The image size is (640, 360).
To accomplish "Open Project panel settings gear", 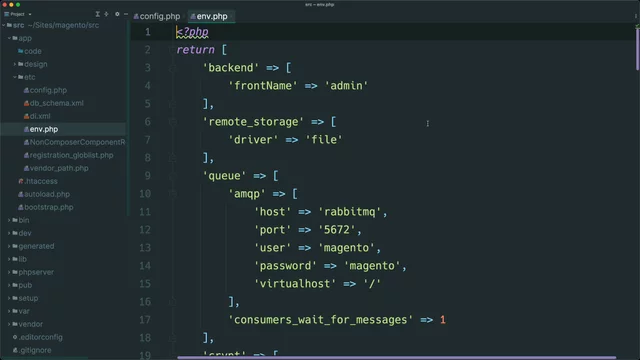I will [117, 14].
